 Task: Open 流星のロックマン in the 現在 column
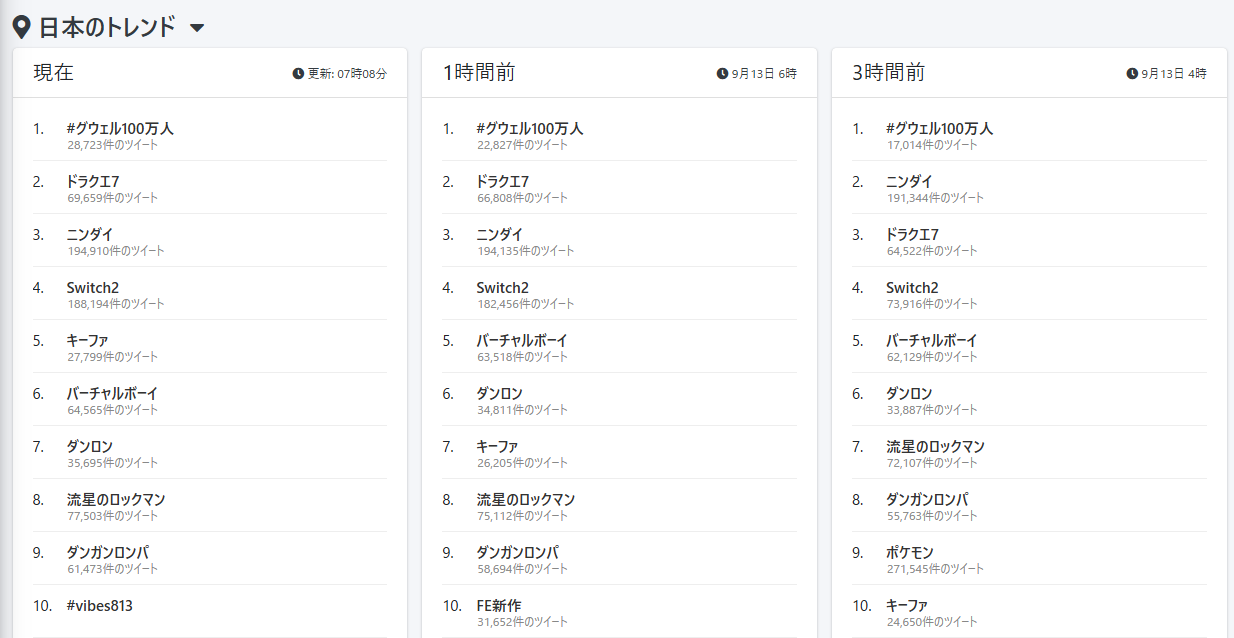tap(115, 500)
